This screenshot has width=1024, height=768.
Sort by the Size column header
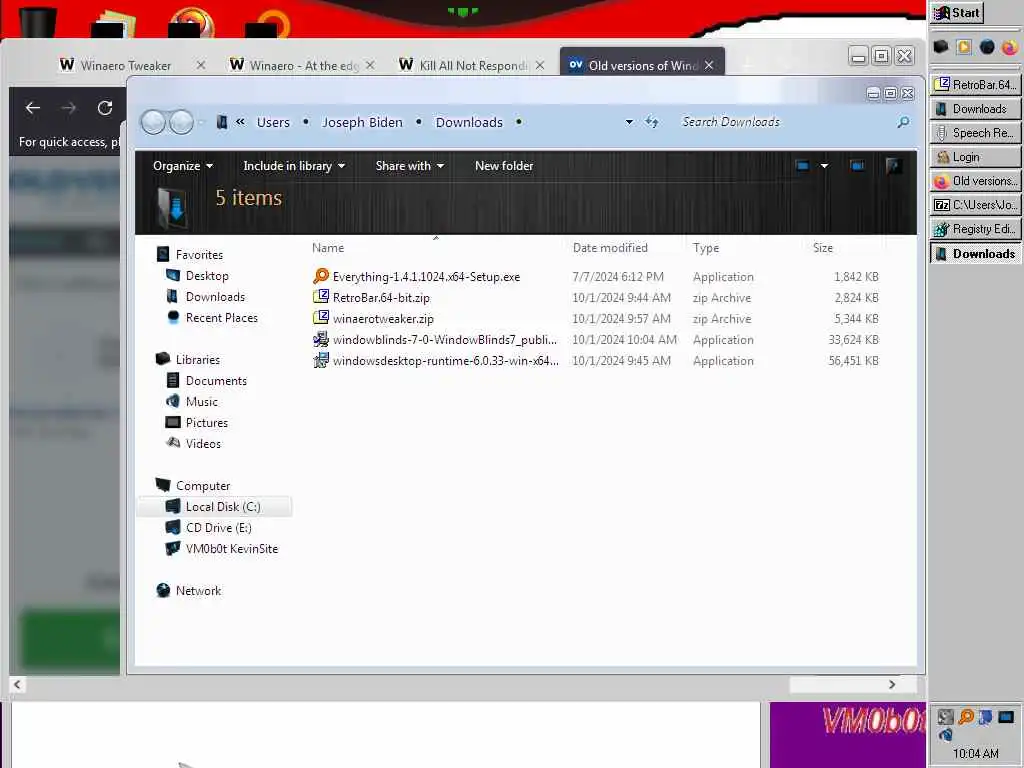[x=823, y=248]
